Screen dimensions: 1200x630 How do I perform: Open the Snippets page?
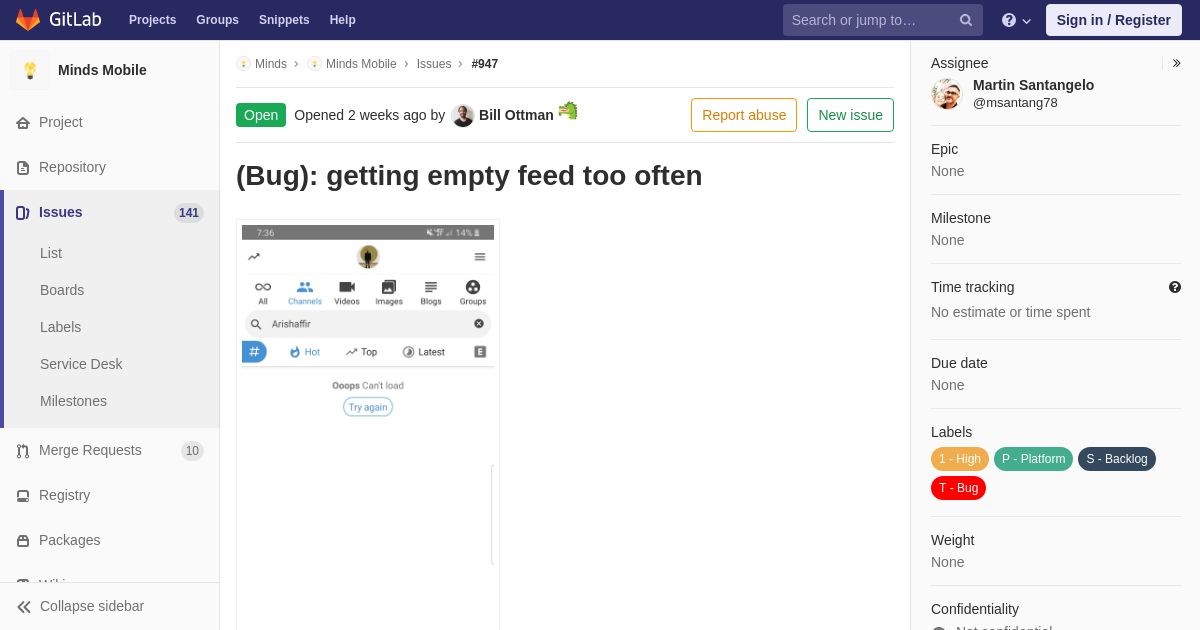284,20
